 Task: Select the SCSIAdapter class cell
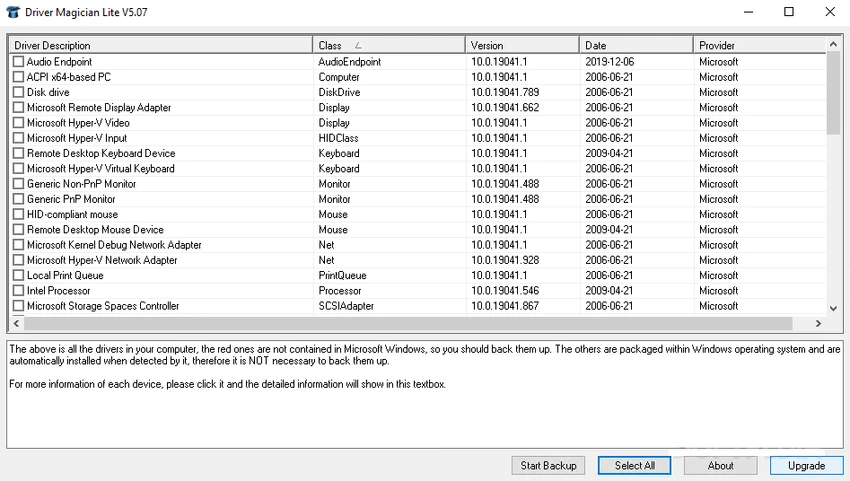pos(346,306)
